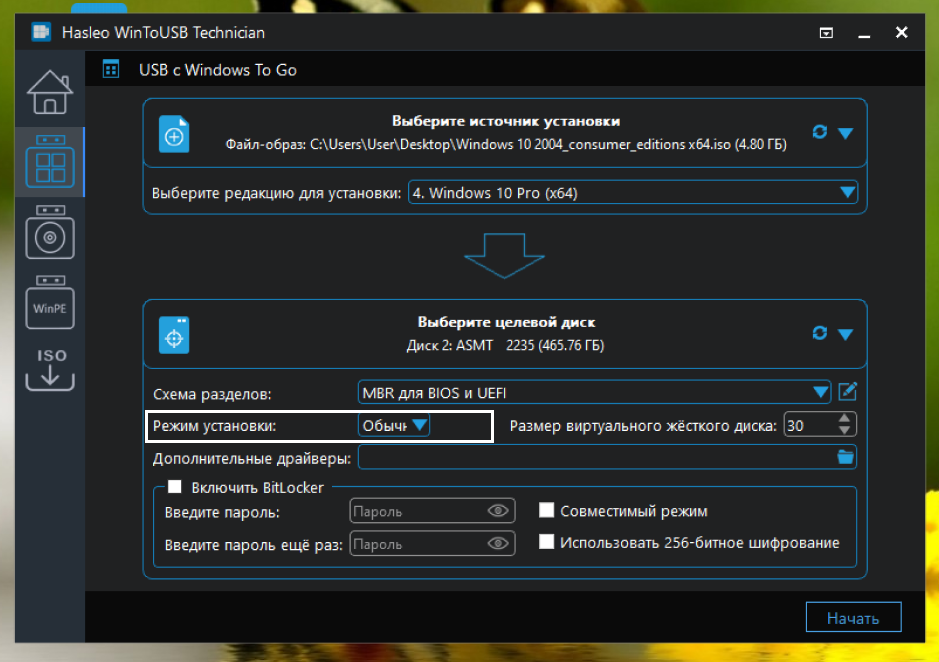
Task: Expand the installation source dropdown arrow
Action: tap(845, 133)
